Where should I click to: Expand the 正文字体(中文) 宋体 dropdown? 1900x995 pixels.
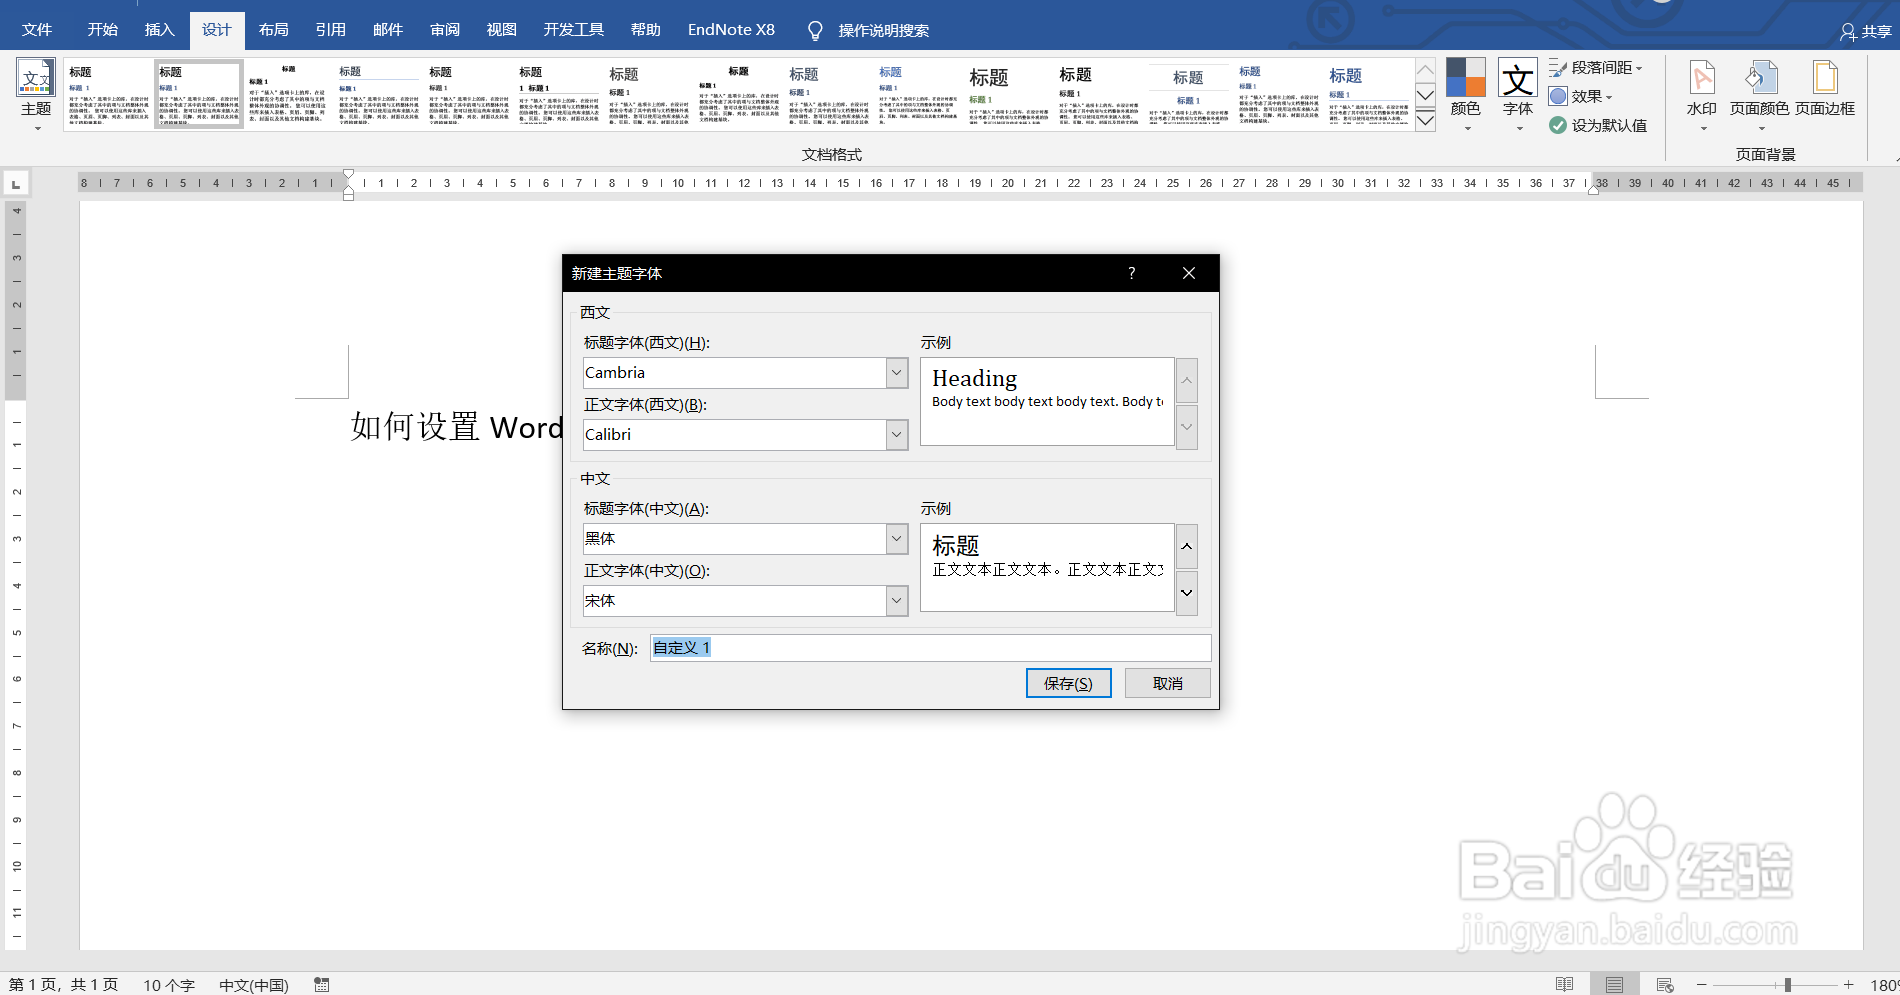click(897, 601)
